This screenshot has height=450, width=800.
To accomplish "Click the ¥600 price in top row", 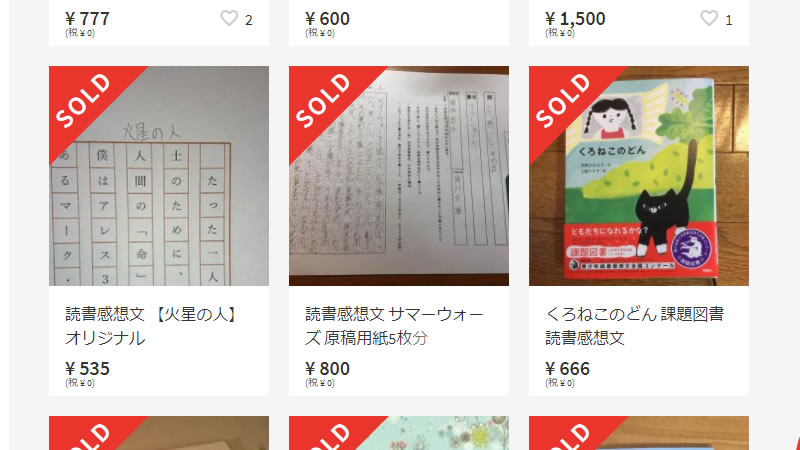I will pyautogui.click(x=327, y=18).
